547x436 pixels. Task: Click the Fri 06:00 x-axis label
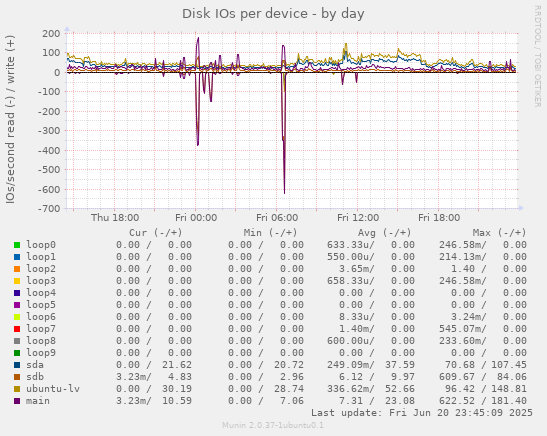click(x=277, y=218)
